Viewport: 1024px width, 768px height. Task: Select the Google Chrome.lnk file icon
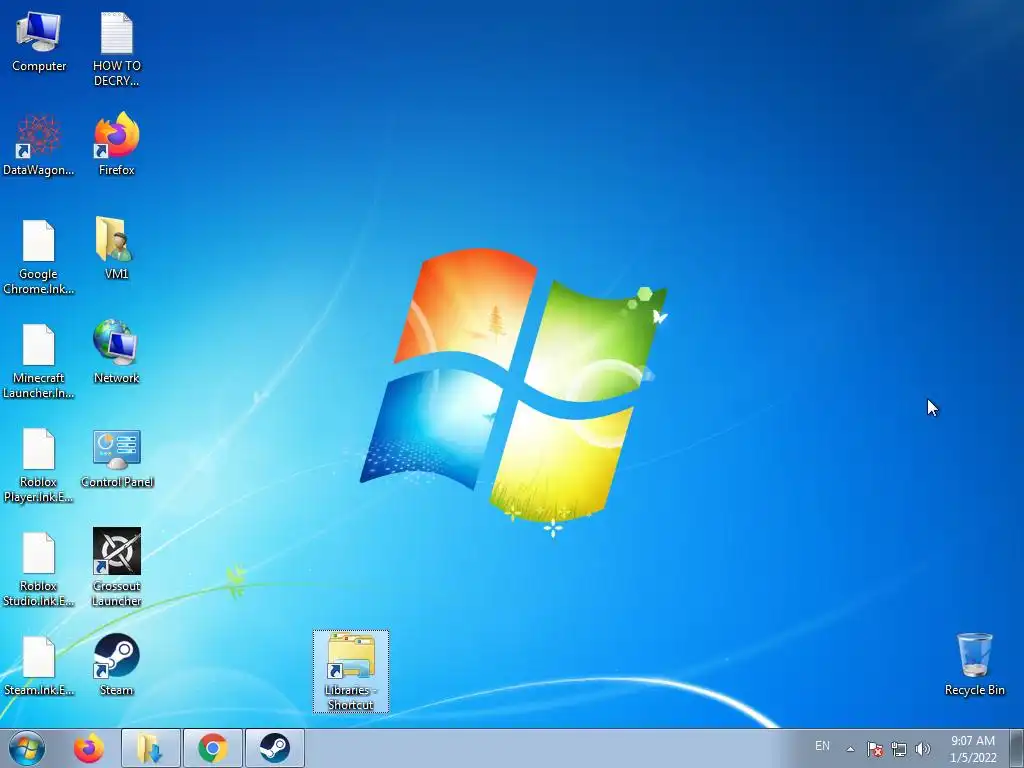pyautogui.click(x=39, y=257)
